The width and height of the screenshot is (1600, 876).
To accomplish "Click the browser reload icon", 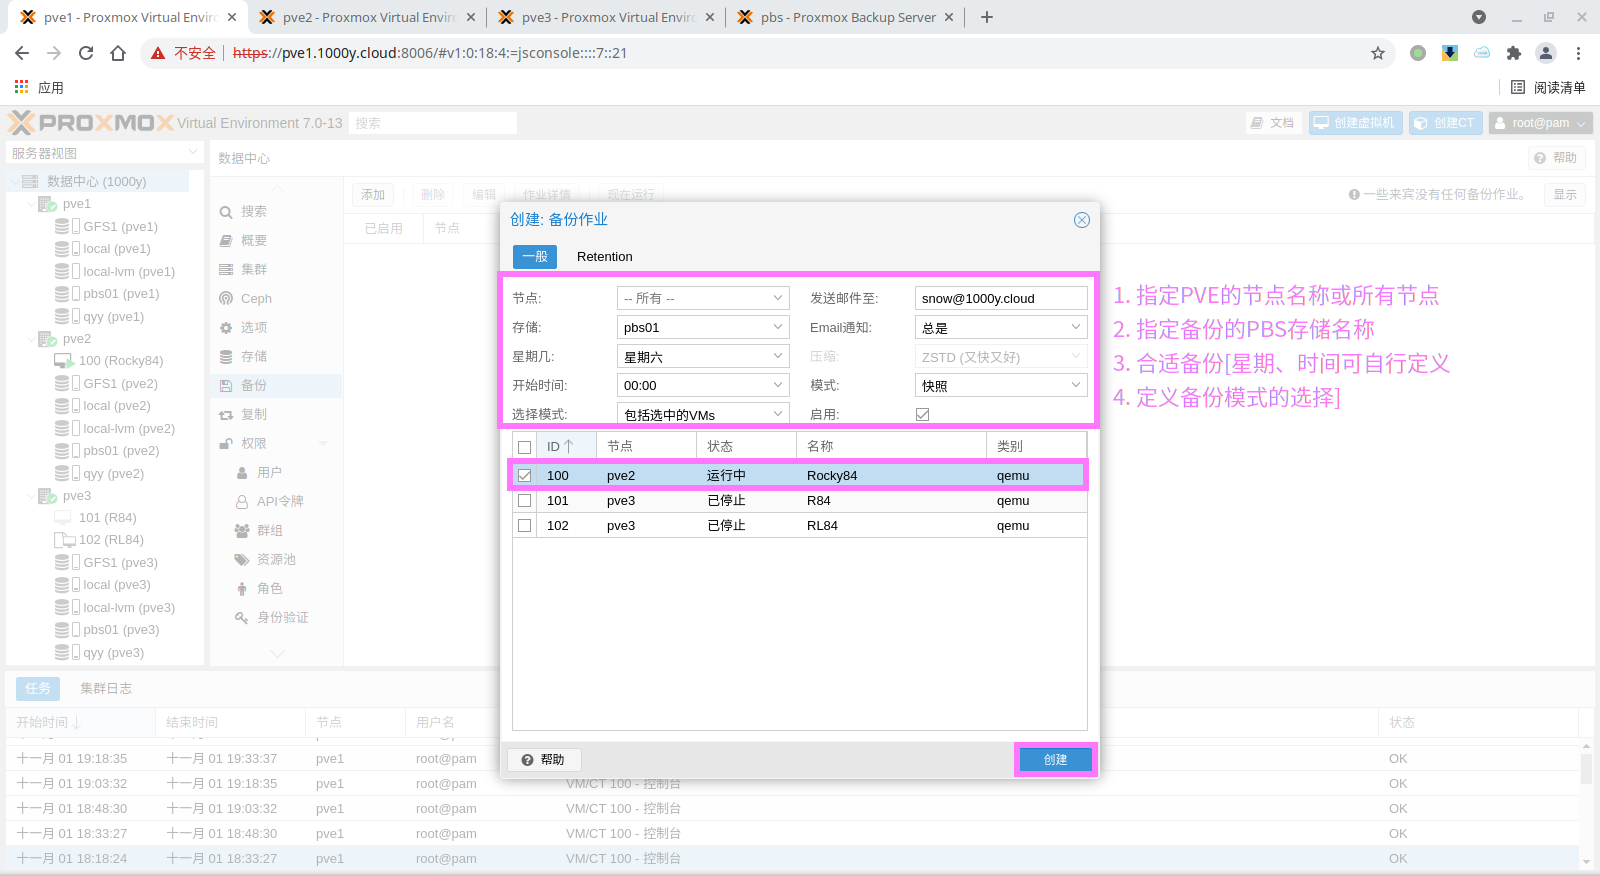I will coord(86,53).
